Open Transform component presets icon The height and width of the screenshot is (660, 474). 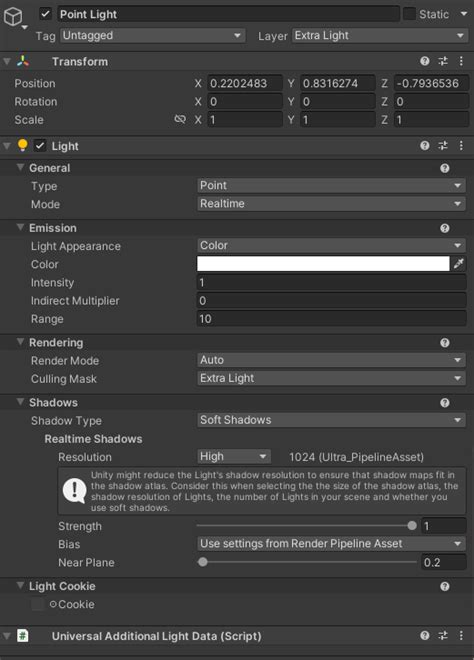(x=443, y=61)
